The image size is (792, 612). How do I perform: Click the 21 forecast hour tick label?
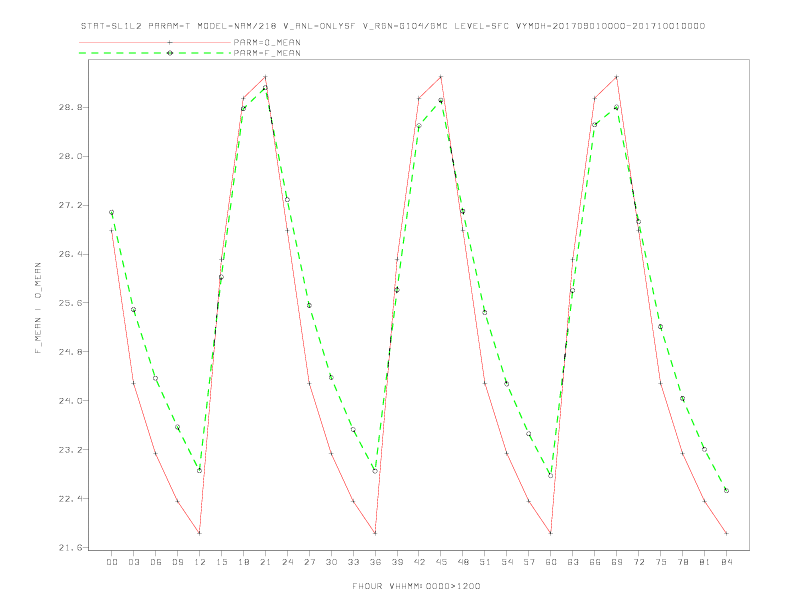[265, 562]
